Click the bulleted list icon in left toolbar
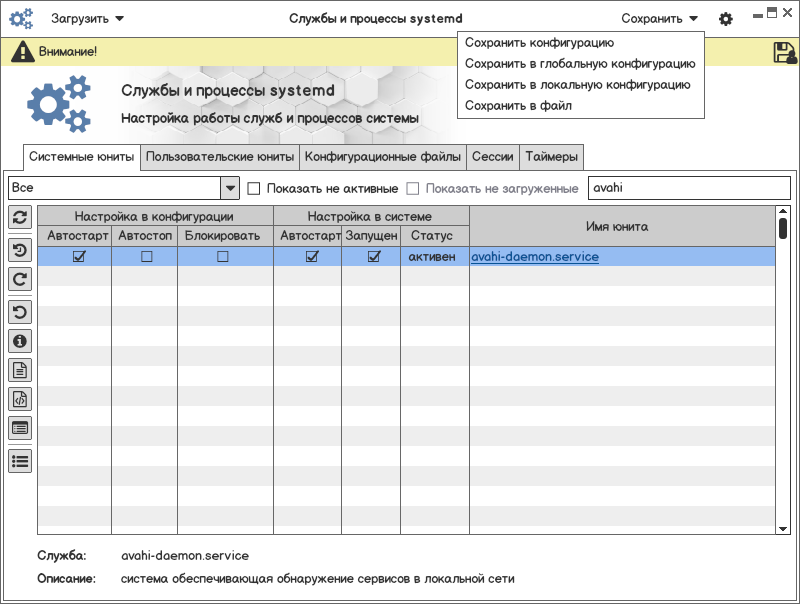The image size is (800, 604). pyautogui.click(x=20, y=460)
